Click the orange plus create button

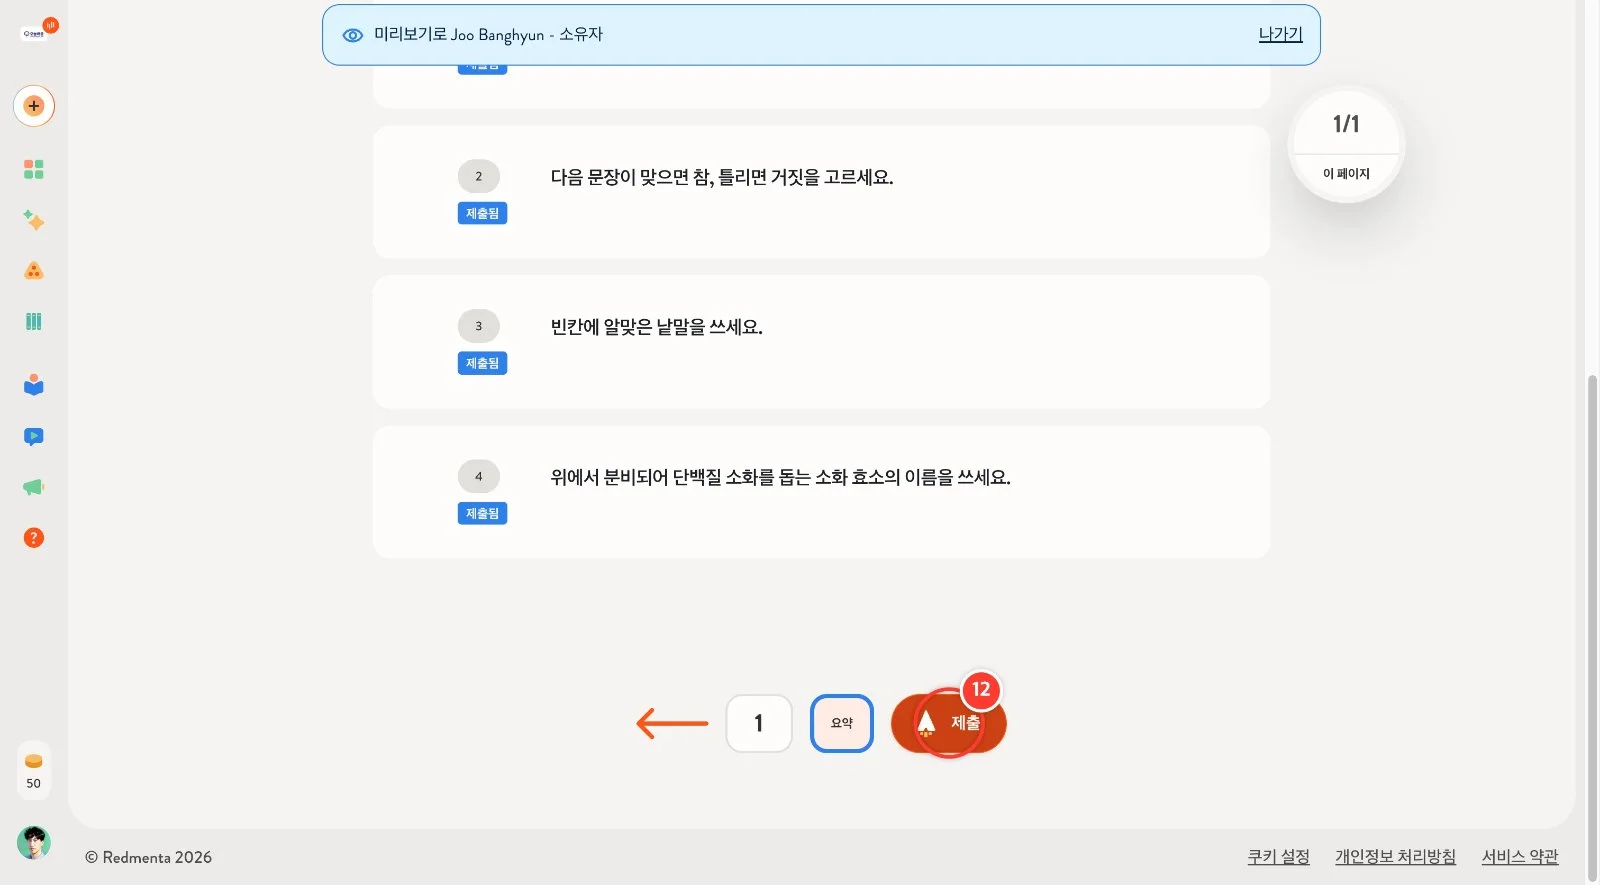point(34,106)
